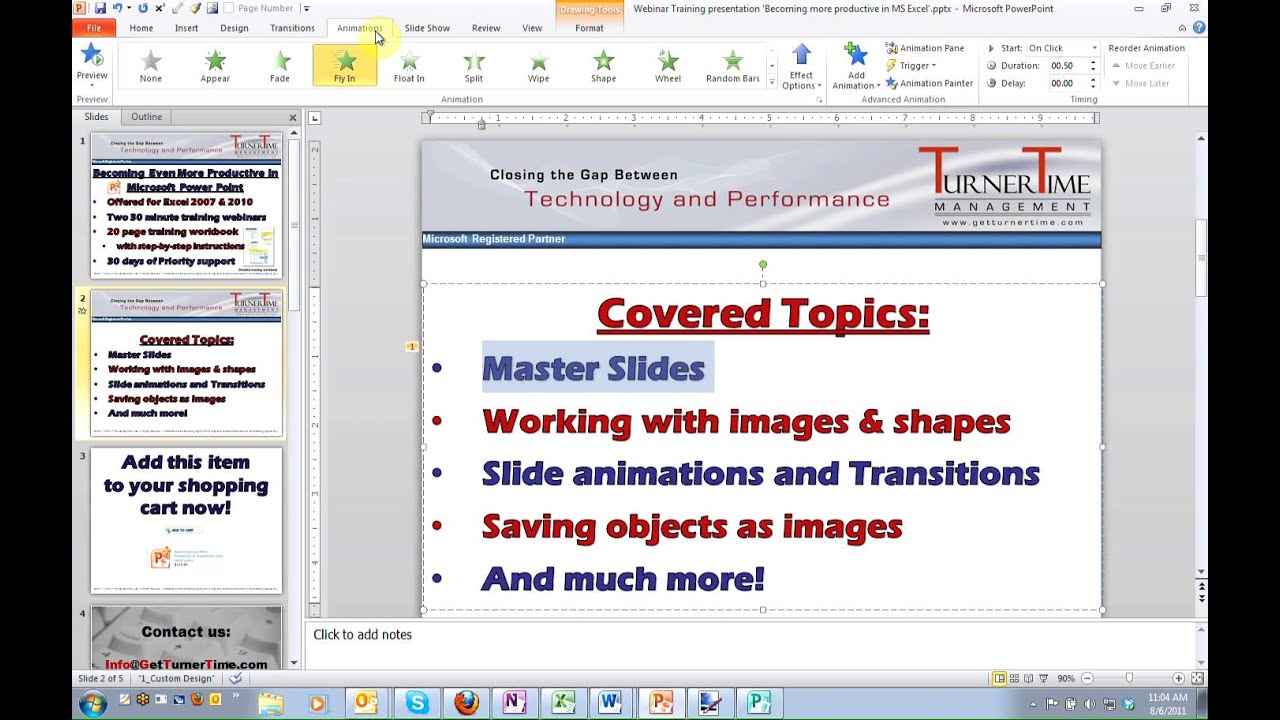
Task: Select slide 3 shopping cart thumbnail
Action: (186, 520)
